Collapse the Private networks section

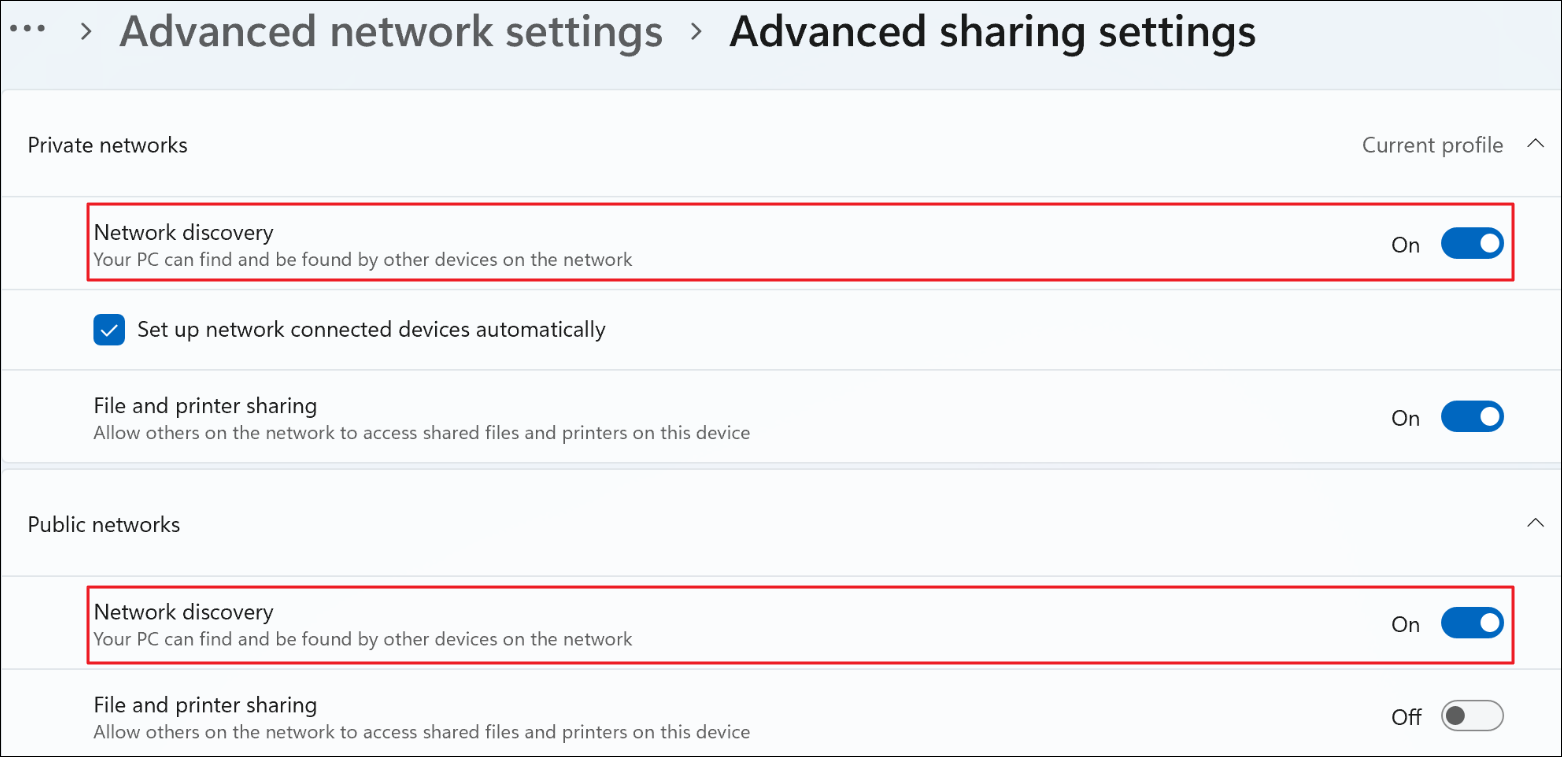pos(1535,144)
